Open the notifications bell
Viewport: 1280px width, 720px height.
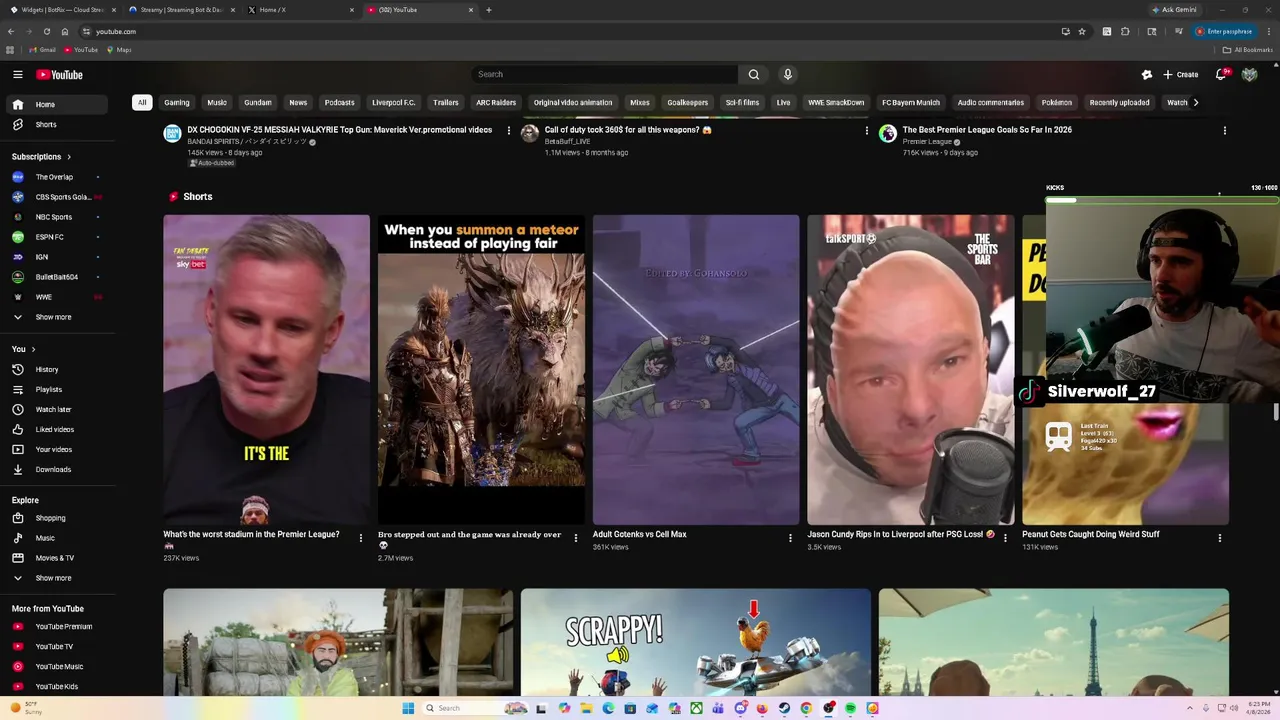click(1221, 74)
